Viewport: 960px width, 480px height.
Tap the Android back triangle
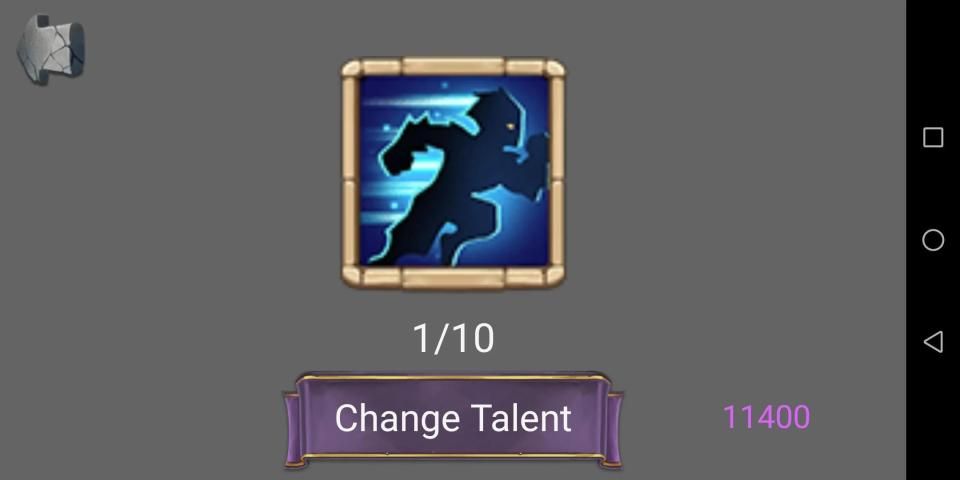[x=932, y=342]
